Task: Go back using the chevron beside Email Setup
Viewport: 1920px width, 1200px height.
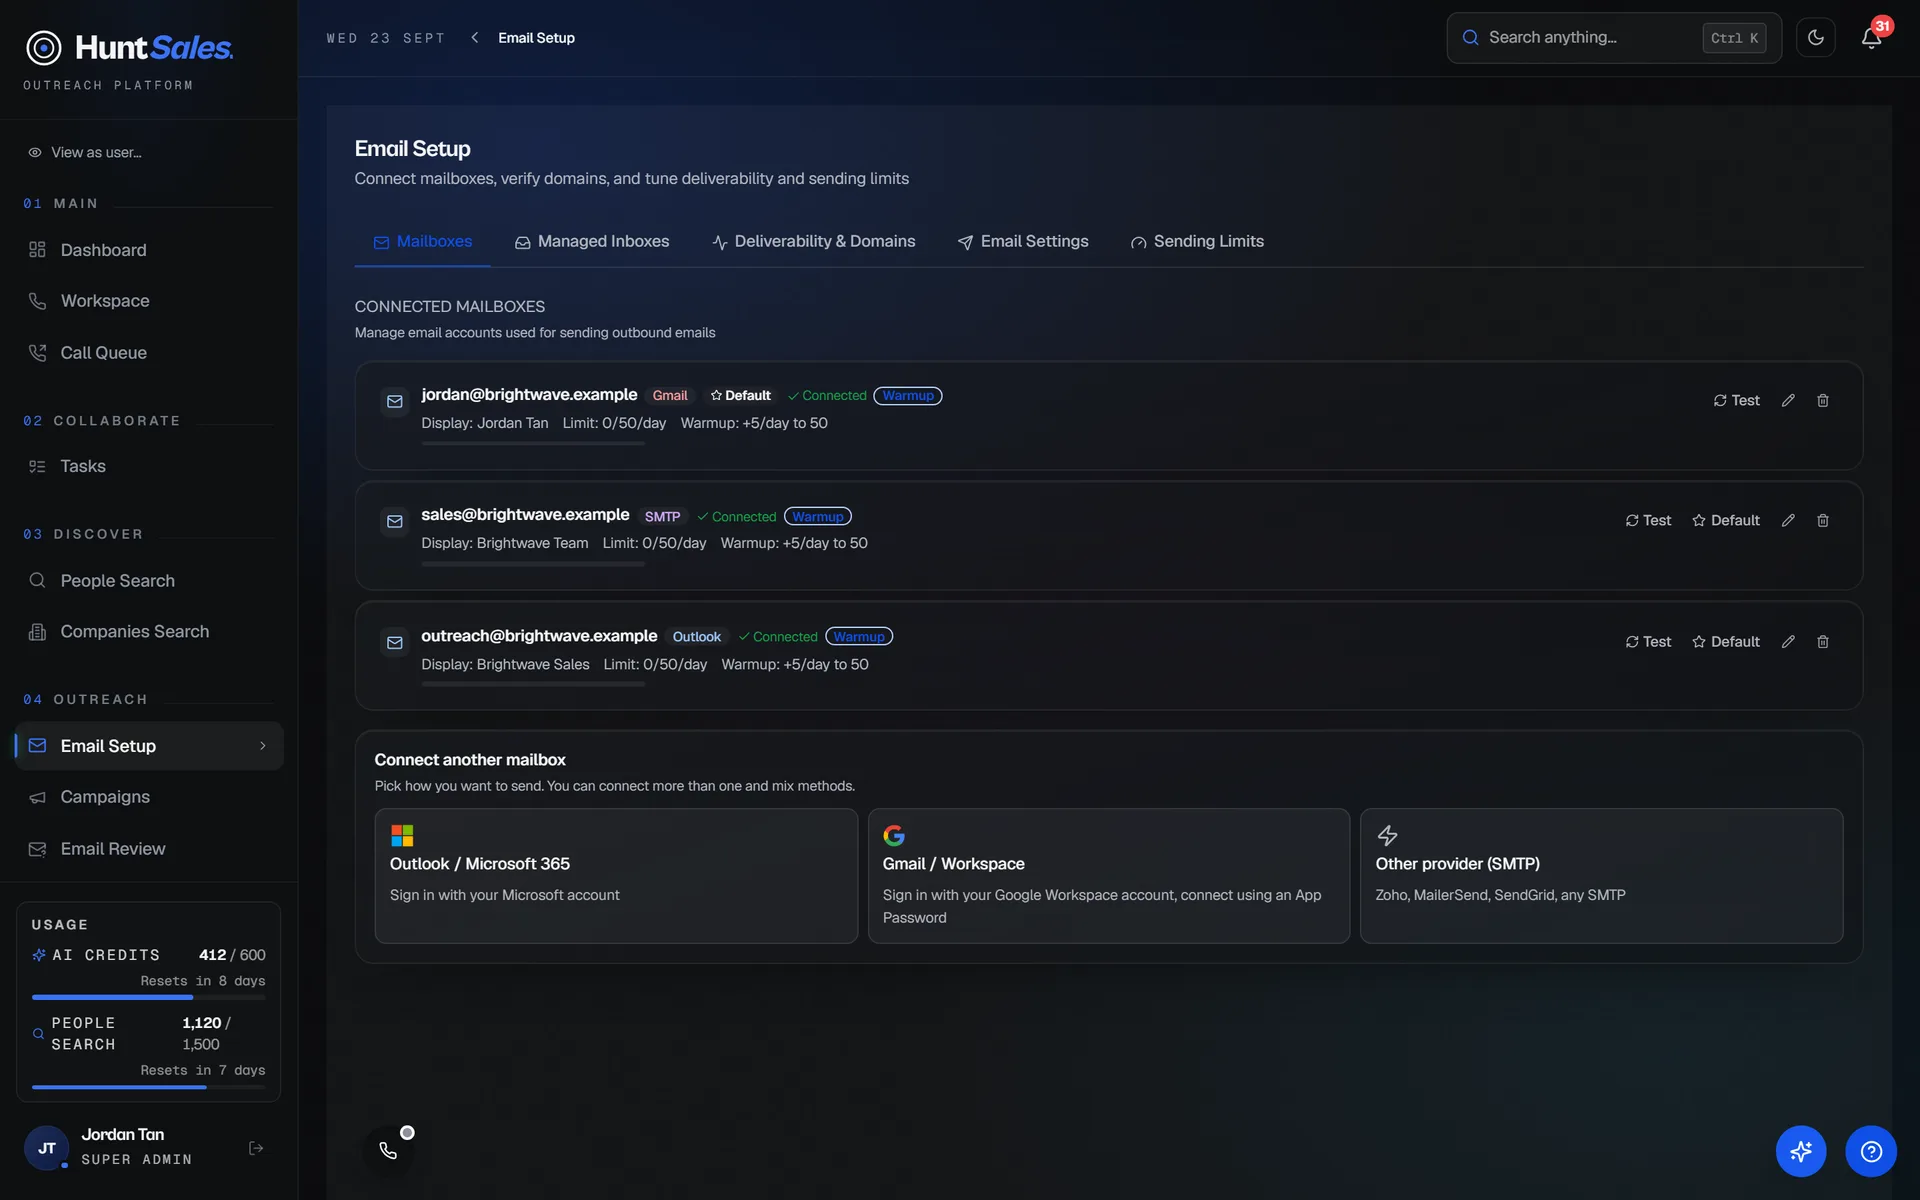Action: pos(475,38)
